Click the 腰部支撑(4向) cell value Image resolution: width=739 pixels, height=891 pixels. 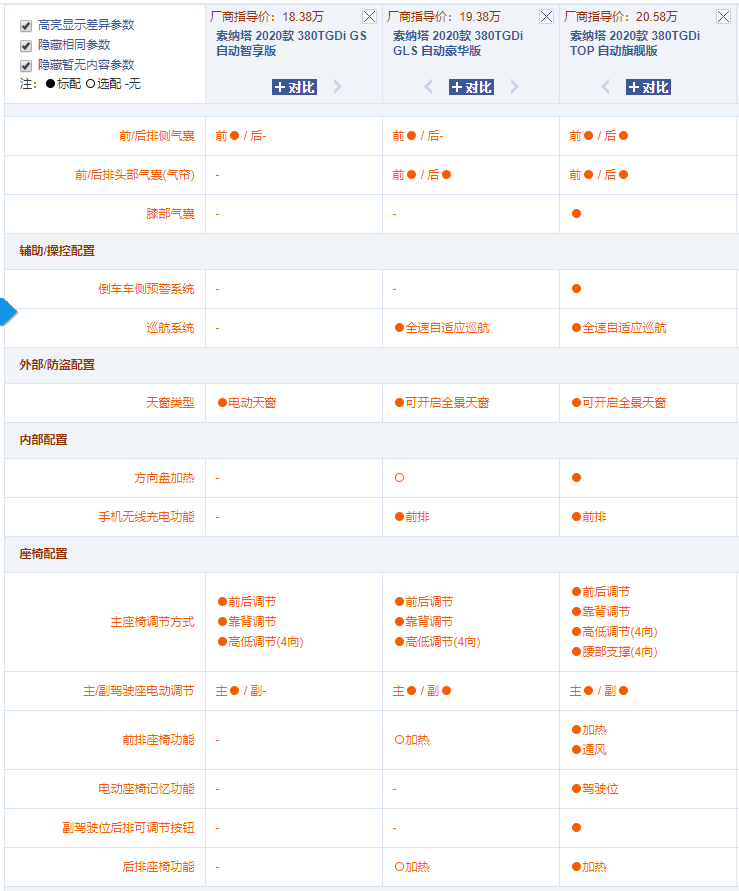(615, 652)
